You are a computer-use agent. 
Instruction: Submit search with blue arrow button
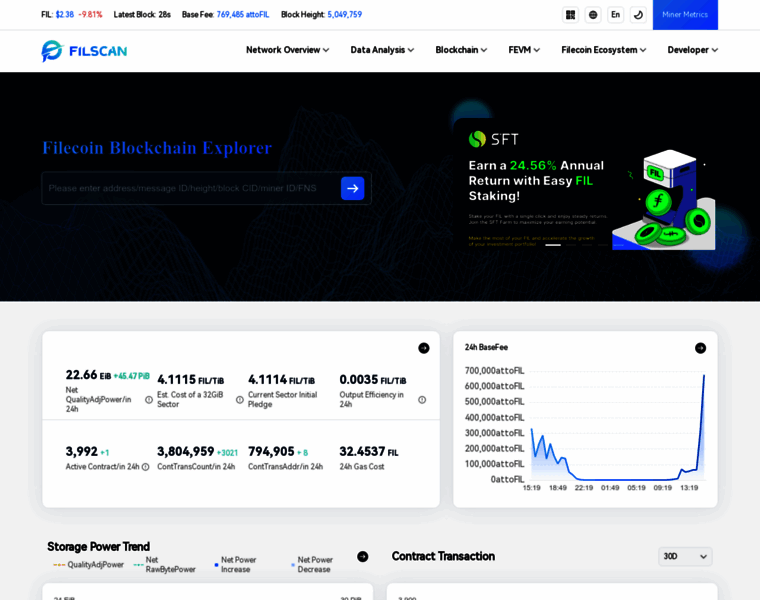(352, 188)
